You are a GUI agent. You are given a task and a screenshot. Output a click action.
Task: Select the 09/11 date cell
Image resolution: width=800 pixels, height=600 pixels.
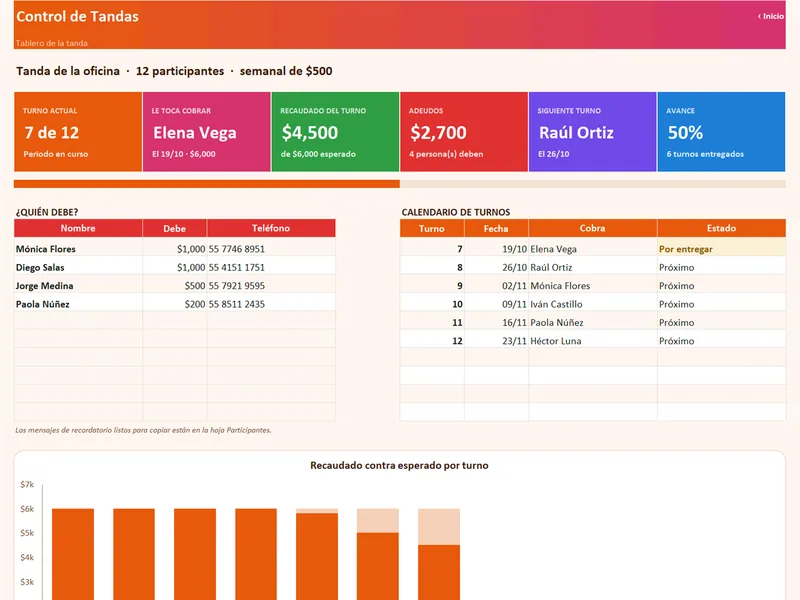[496, 304]
